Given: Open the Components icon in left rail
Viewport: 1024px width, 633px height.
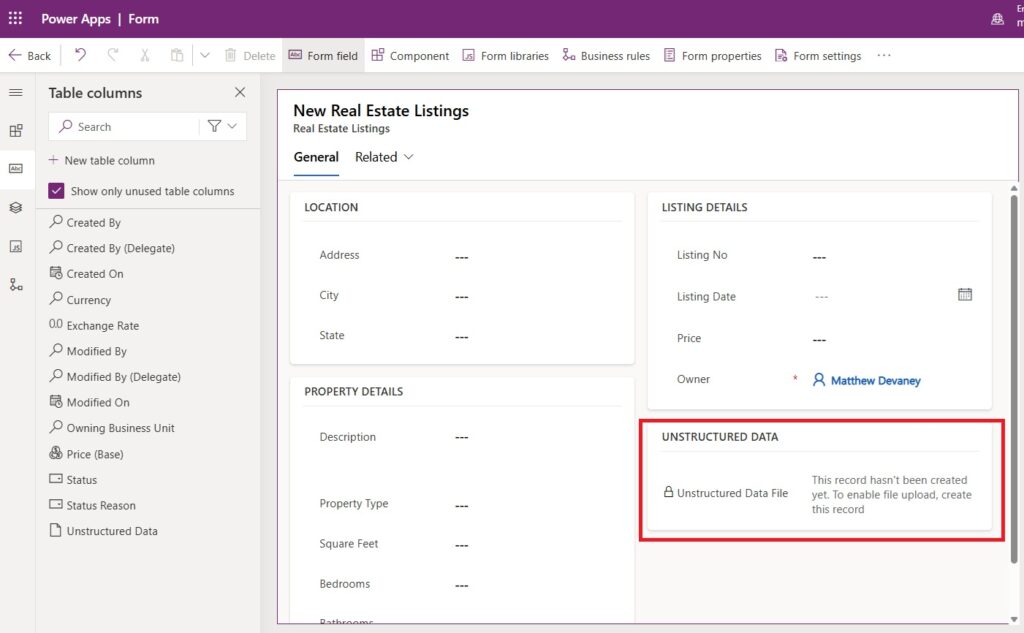Looking at the screenshot, I should (x=16, y=131).
